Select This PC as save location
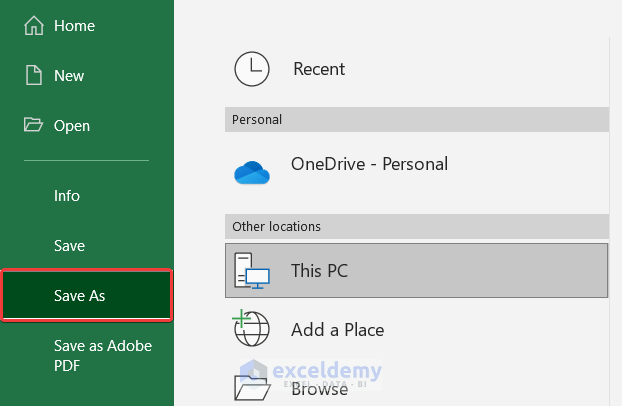Image resolution: width=622 pixels, height=406 pixels. 417,271
